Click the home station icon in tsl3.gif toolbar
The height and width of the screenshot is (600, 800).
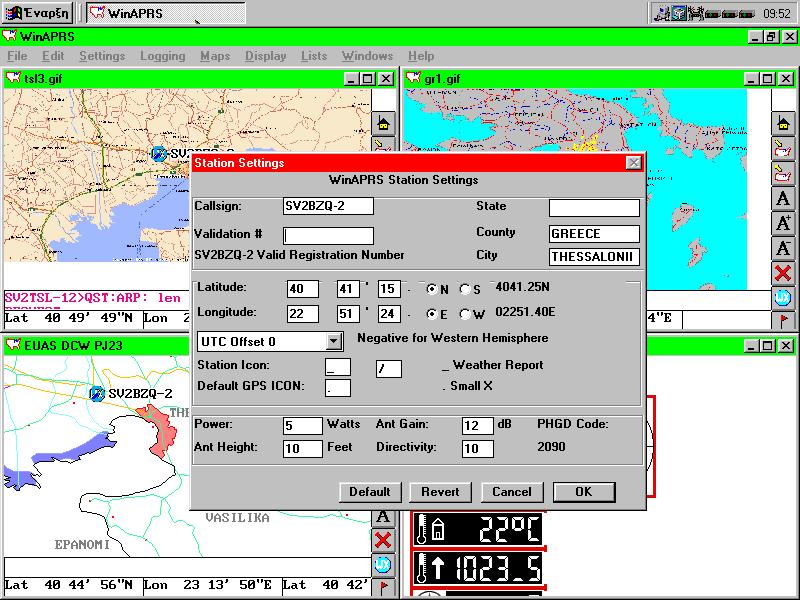click(383, 123)
